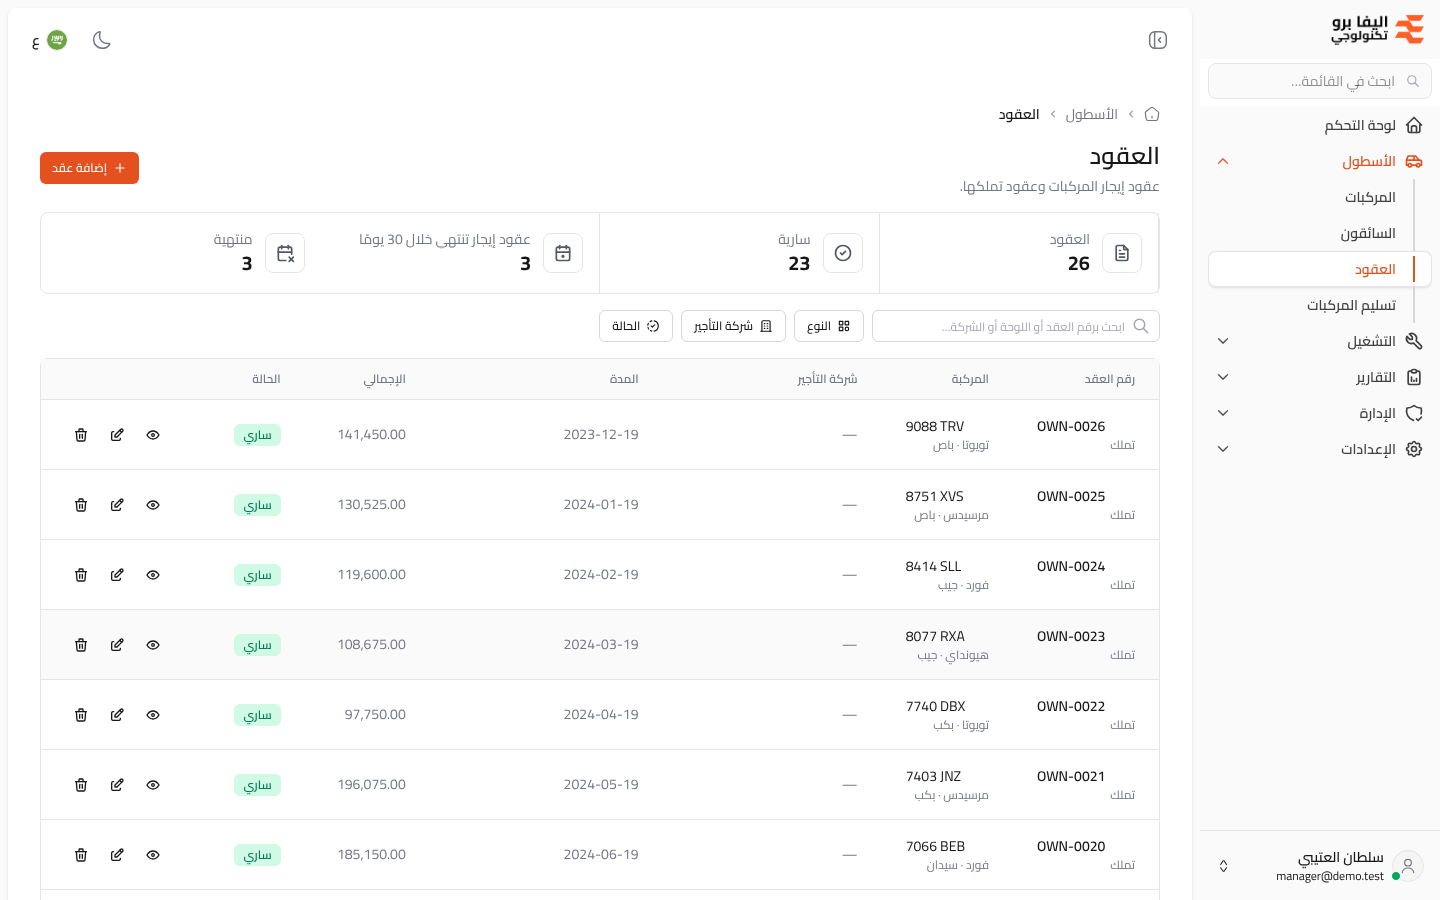Collapse the sidebar panel icon
Image resolution: width=1440 pixels, height=900 pixels.
pos(1158,40)
